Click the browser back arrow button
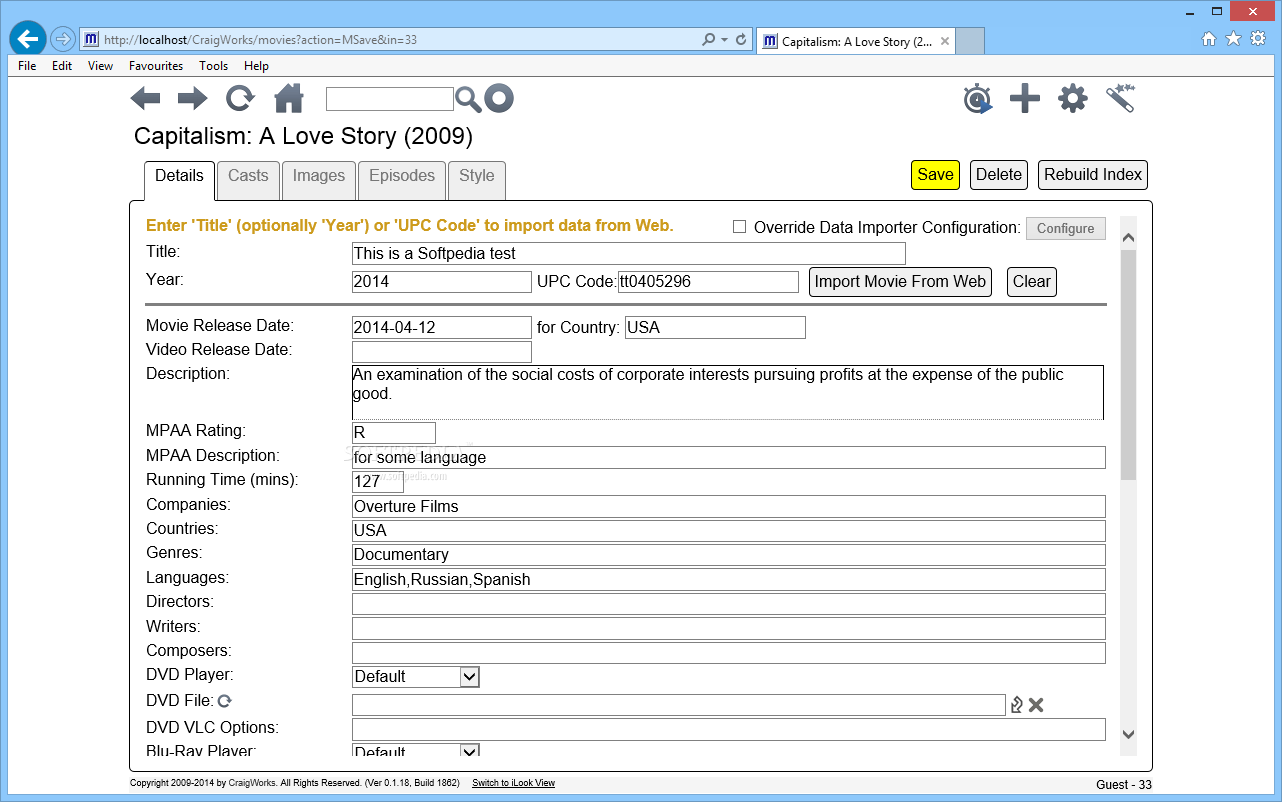Viewport: 1282px width, 802px height. pyautogui.click(x=28, y=40)
